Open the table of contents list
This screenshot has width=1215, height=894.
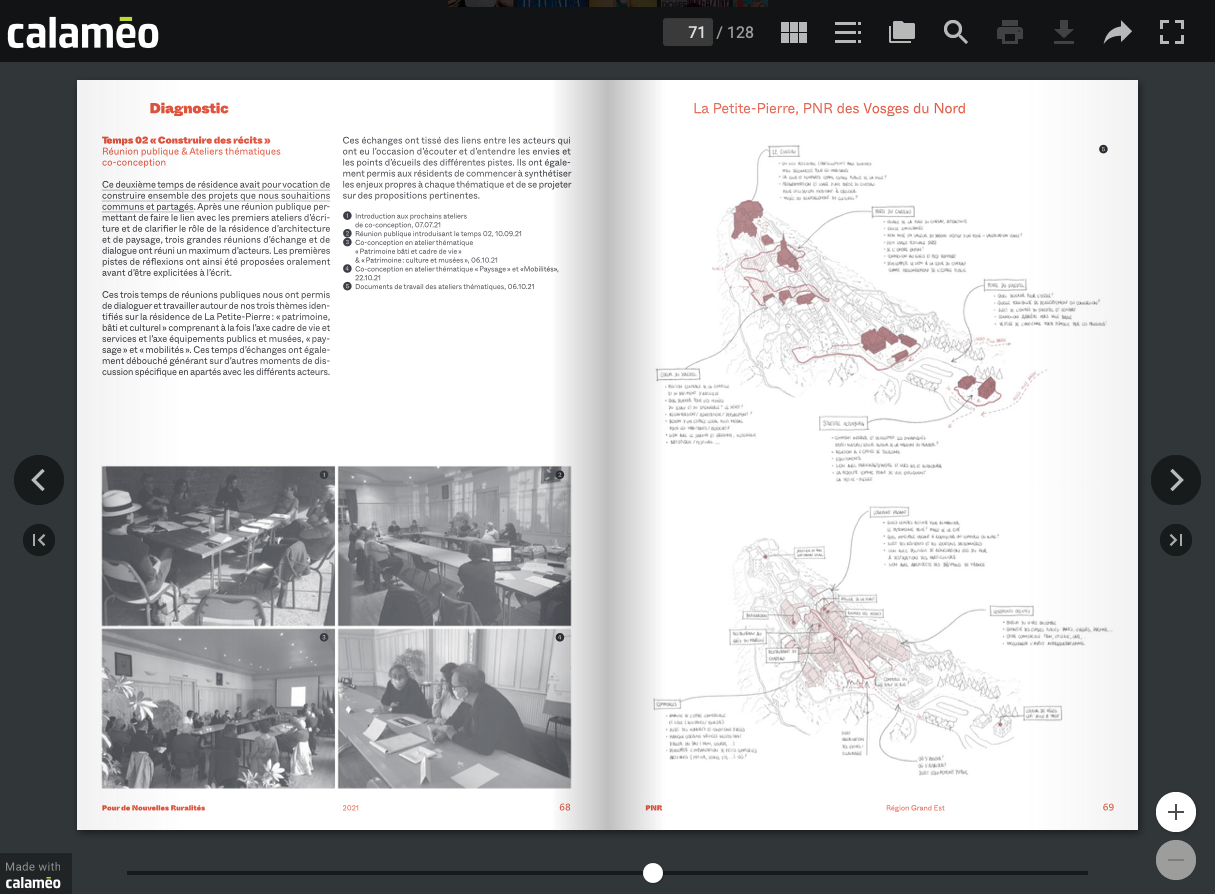pyautogui.click(x=848, y=32)
